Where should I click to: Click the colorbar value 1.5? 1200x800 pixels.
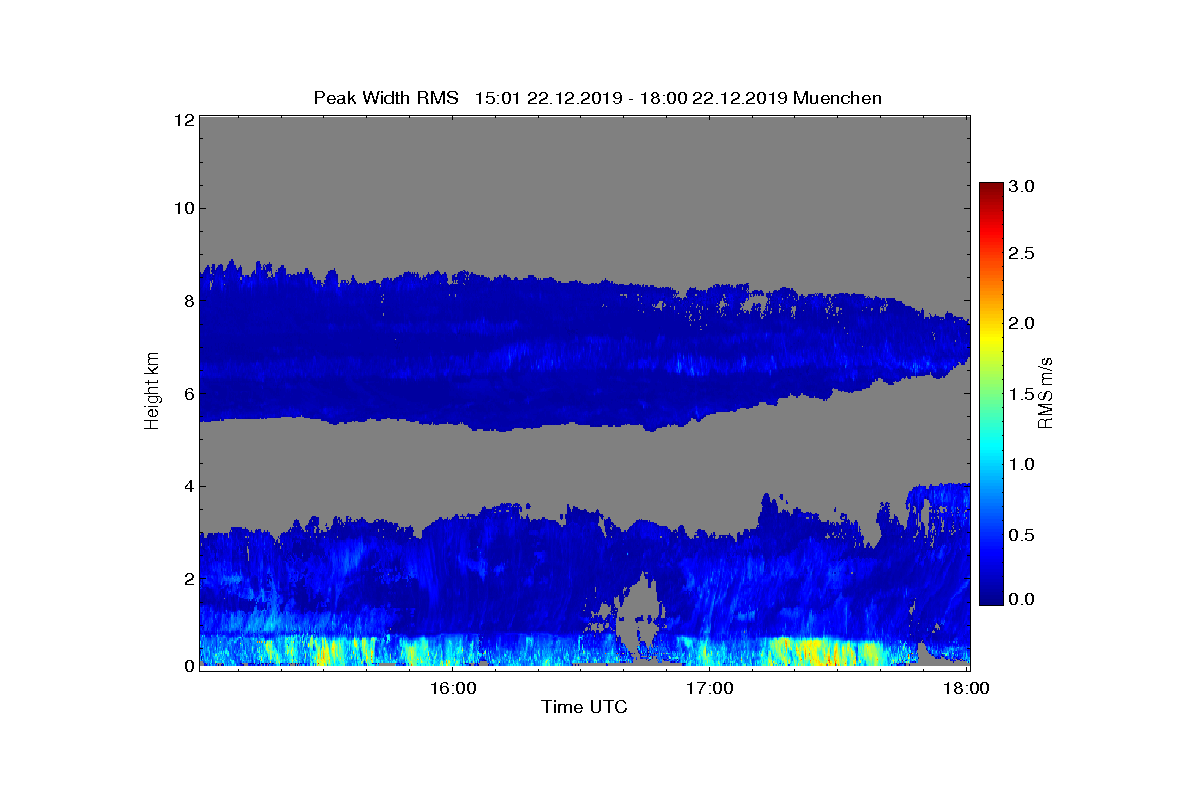(x=1021, y=395)
